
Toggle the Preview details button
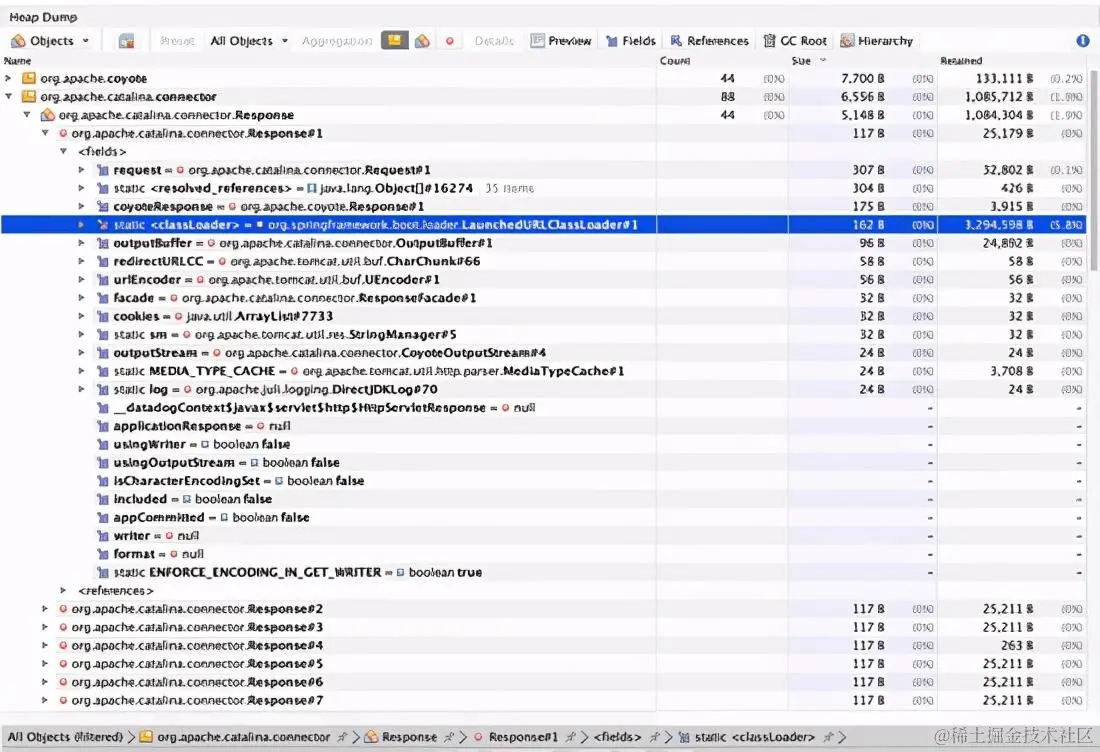[x=561, y=41]
